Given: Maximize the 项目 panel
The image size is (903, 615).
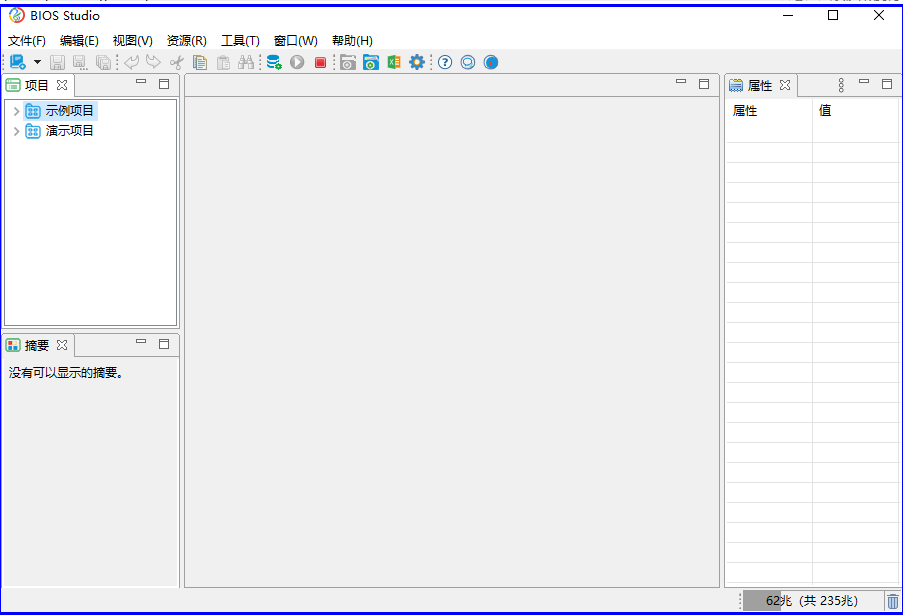Looking at the screenshot, I should coord(164,84).
